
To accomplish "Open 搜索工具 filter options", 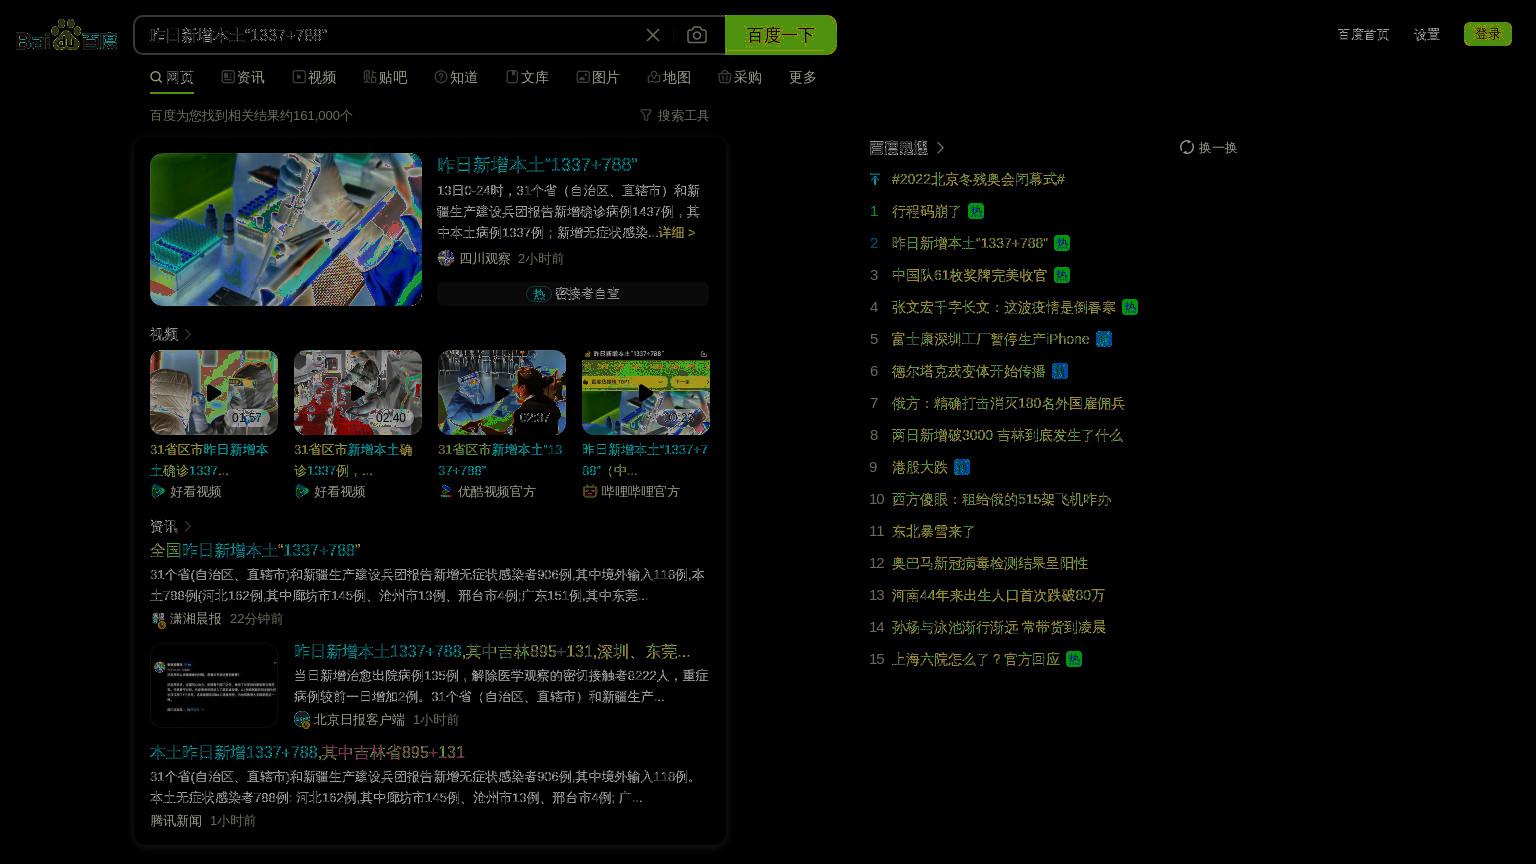I will pyautogui.click(x=675, y=115).
